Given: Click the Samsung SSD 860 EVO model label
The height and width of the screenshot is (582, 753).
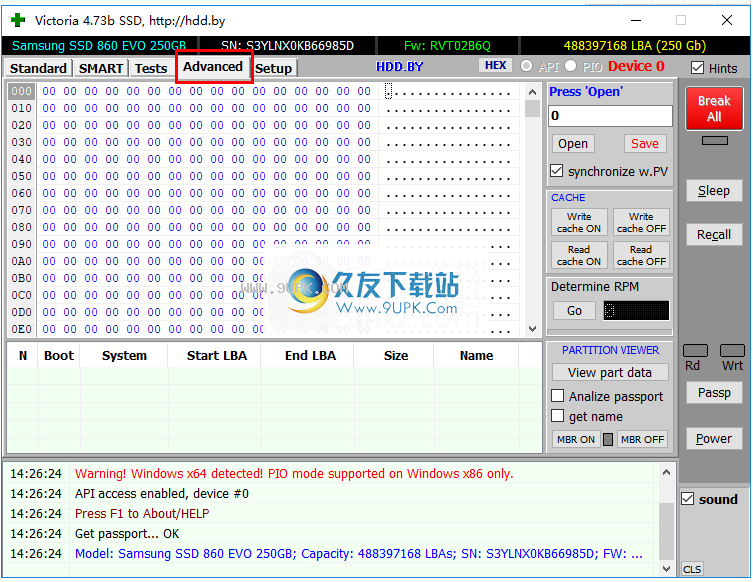Looking at the screenshot, I should coord(99,46).
